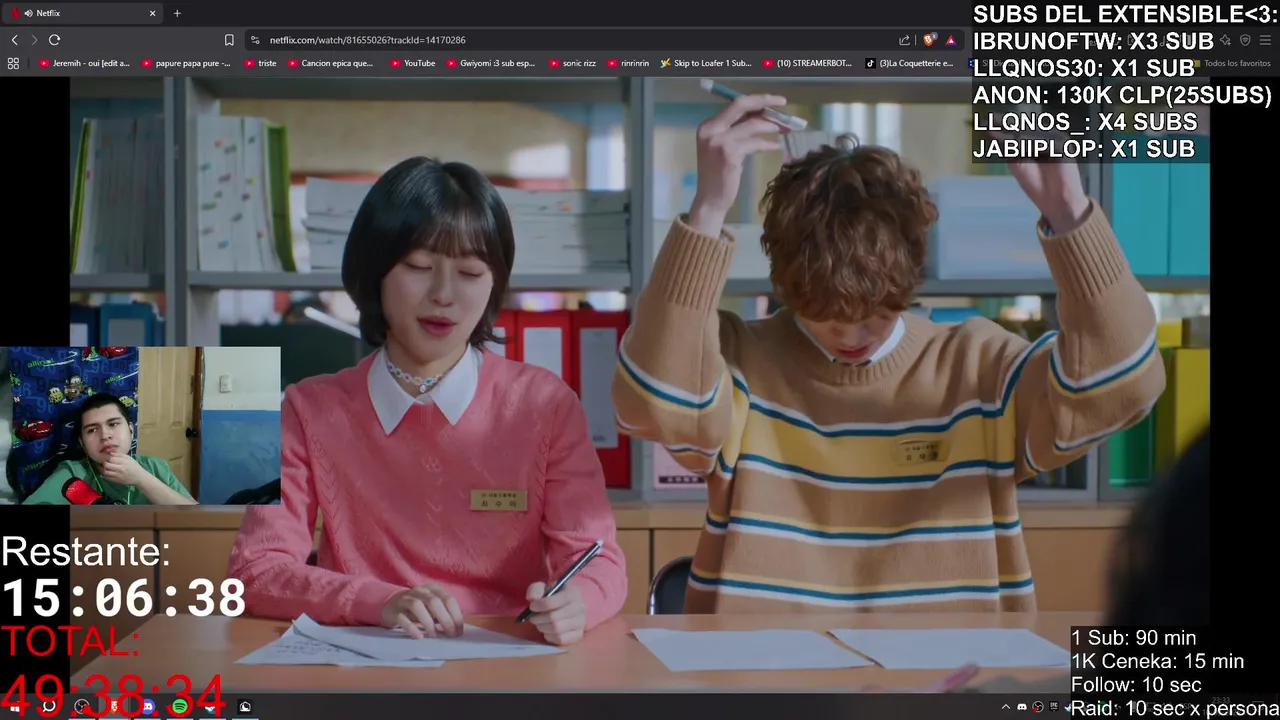Reload the Netflix page
The image size is (1280, 720).
(54, 40)
